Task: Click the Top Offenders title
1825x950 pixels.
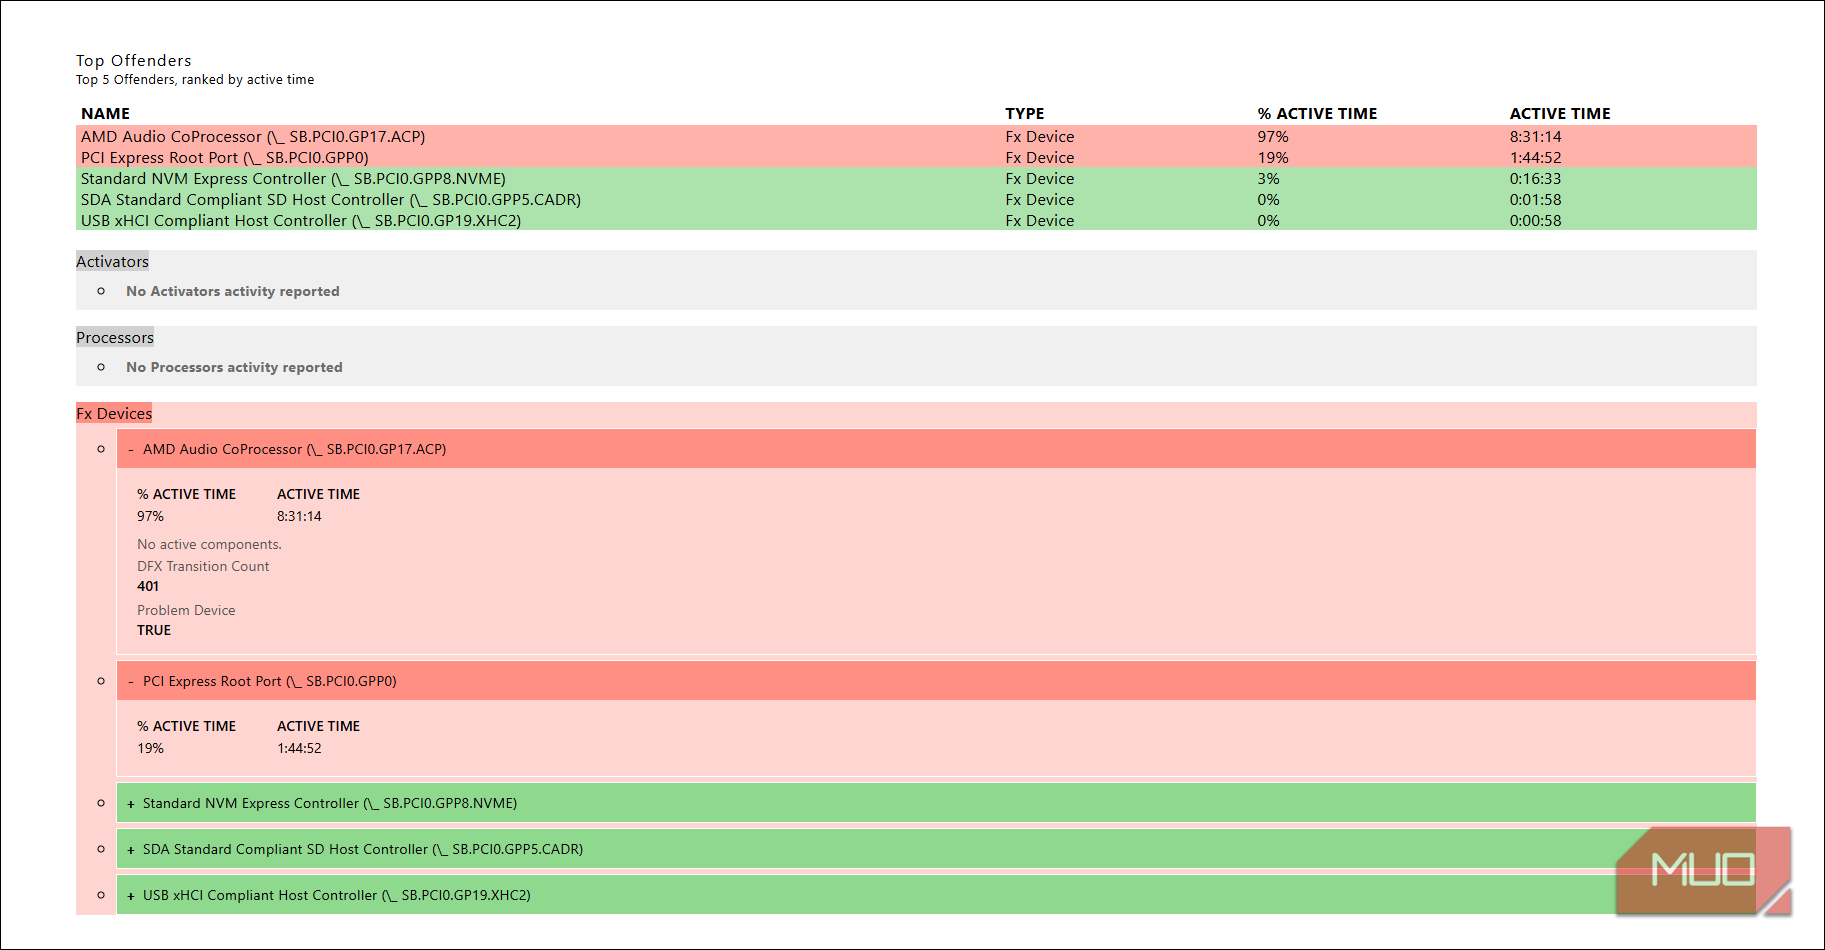Action: click(134, 61)
